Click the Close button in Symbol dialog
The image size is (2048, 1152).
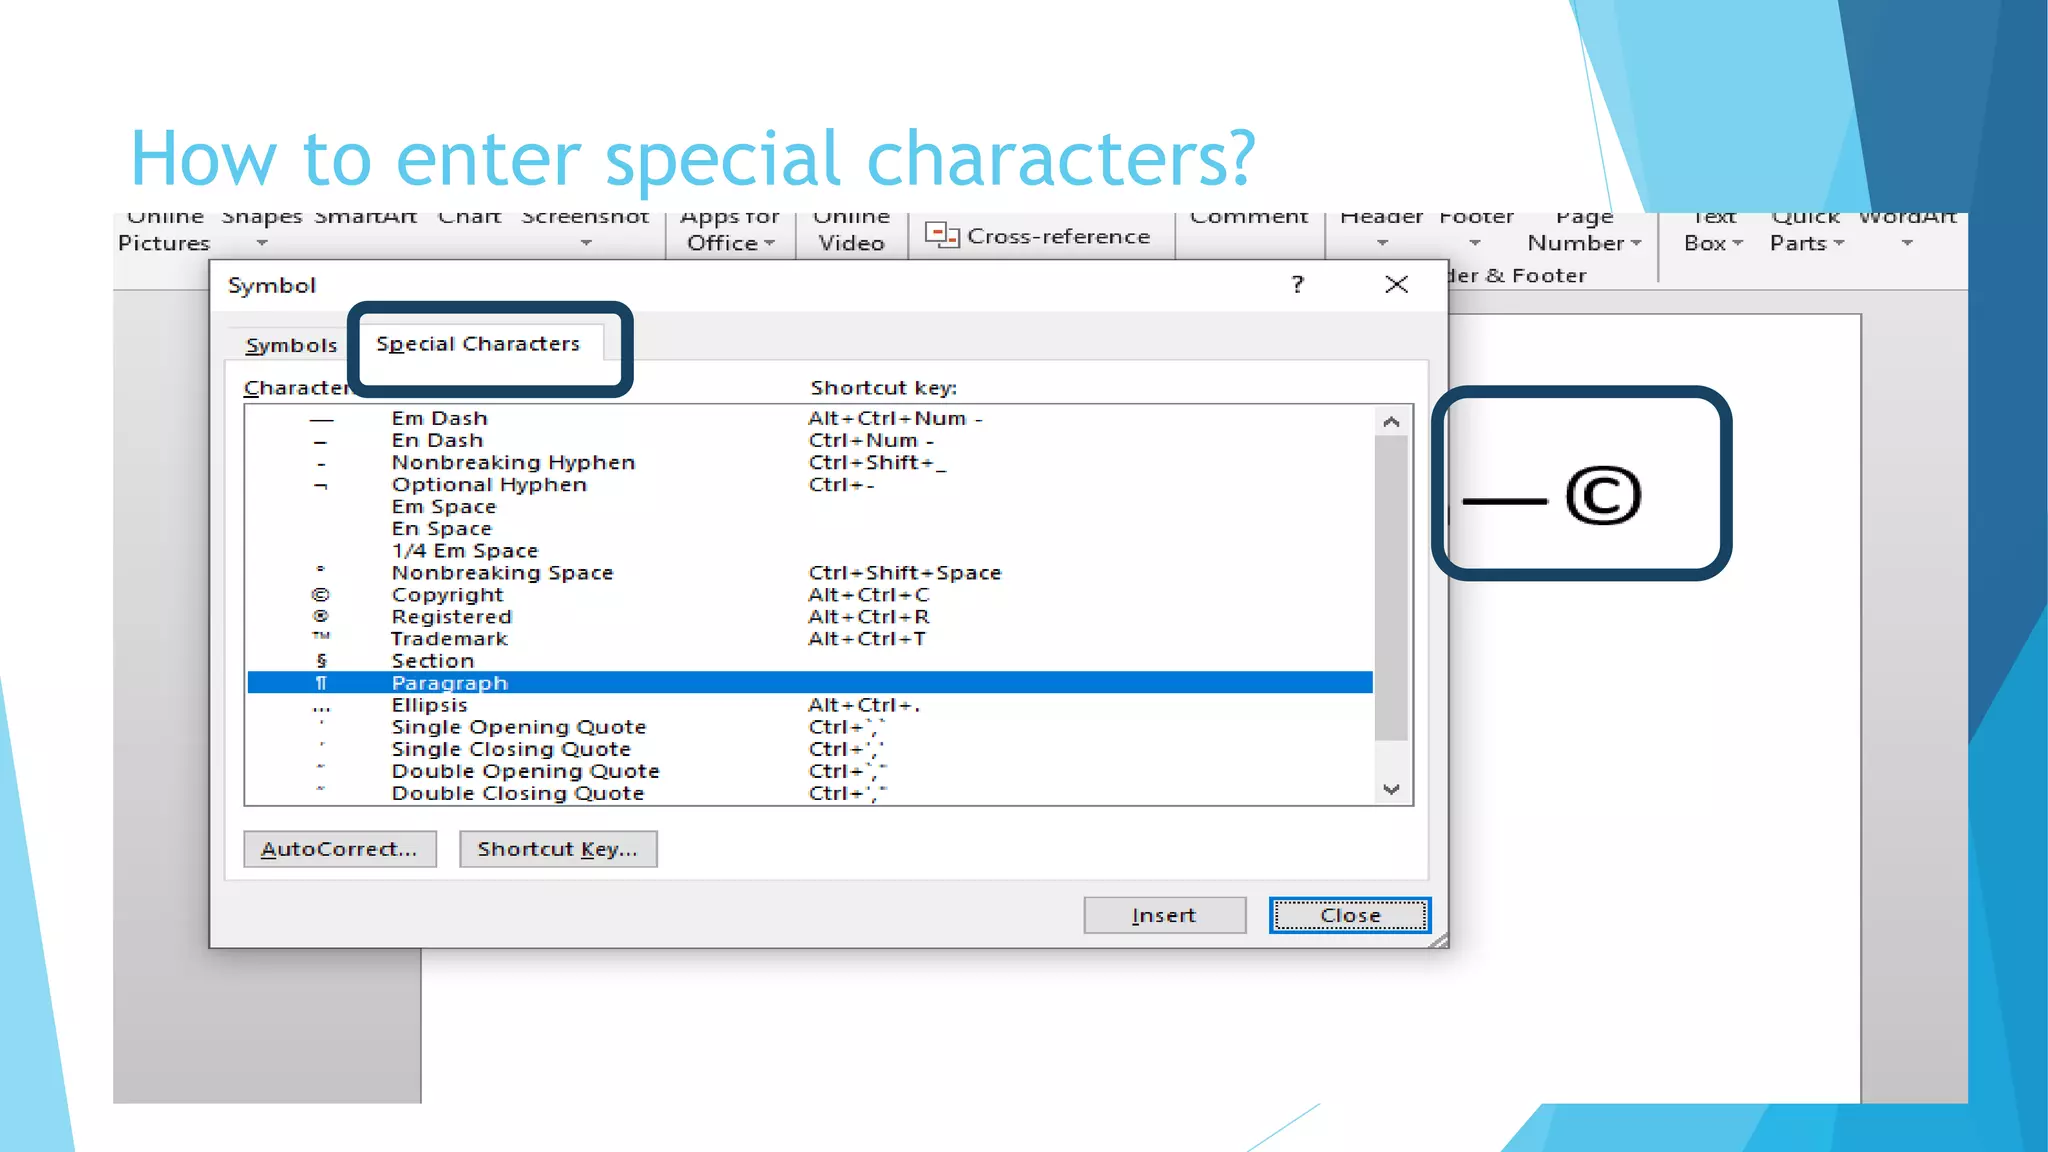[1350, 915]
